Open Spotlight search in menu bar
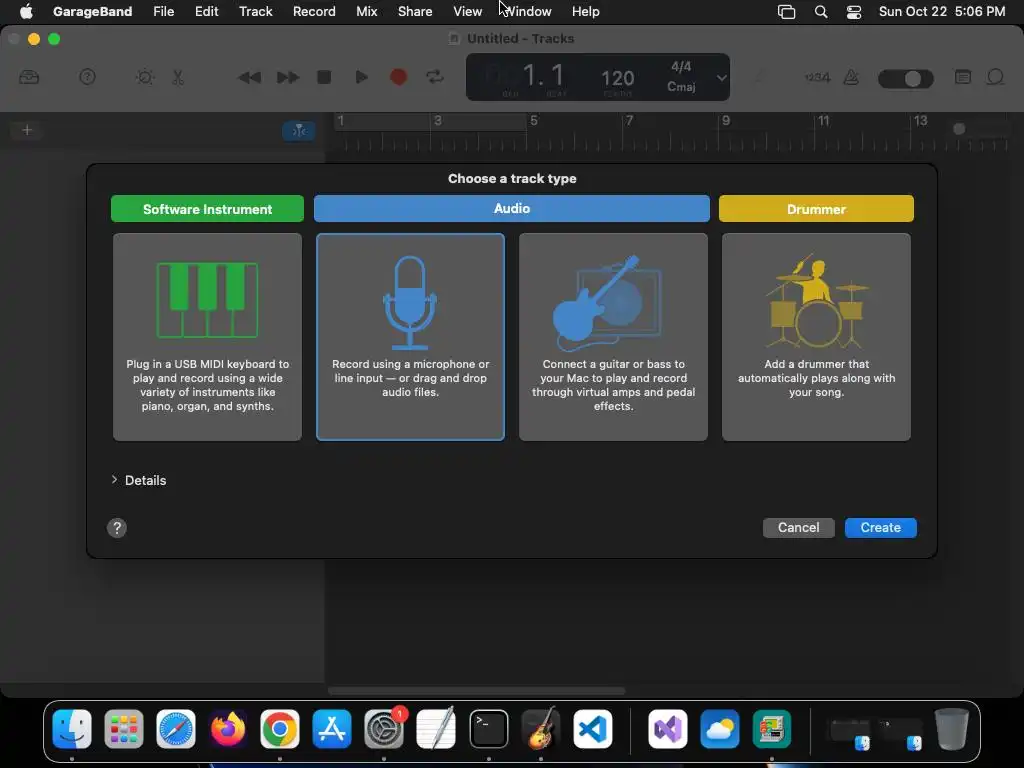 pyautogui.click(x=821, y=12)
